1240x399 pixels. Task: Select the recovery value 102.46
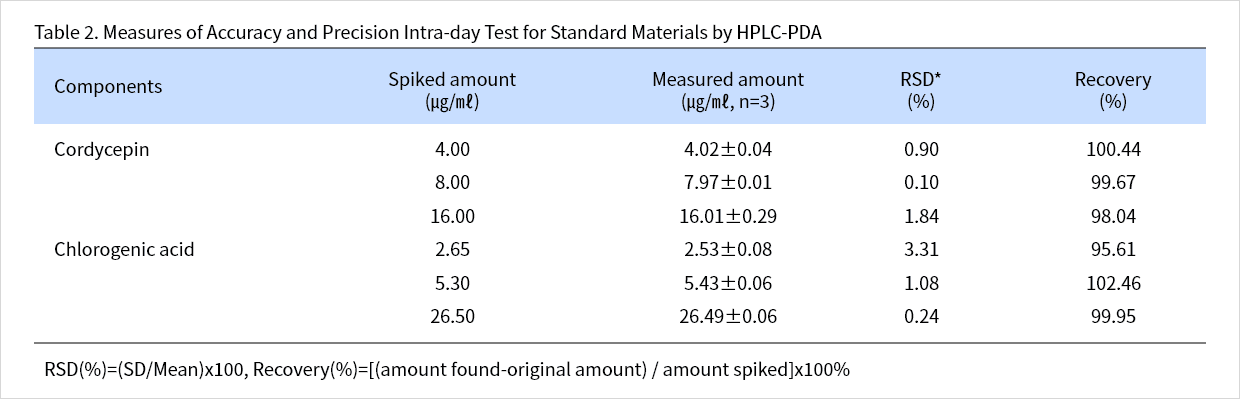[x=1113, y=283]
